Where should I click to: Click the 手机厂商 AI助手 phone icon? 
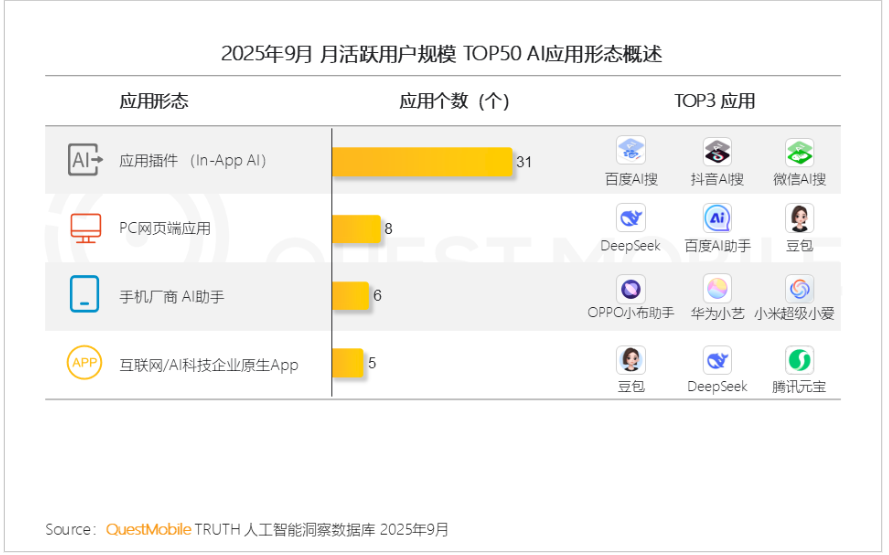click(85, 295)
